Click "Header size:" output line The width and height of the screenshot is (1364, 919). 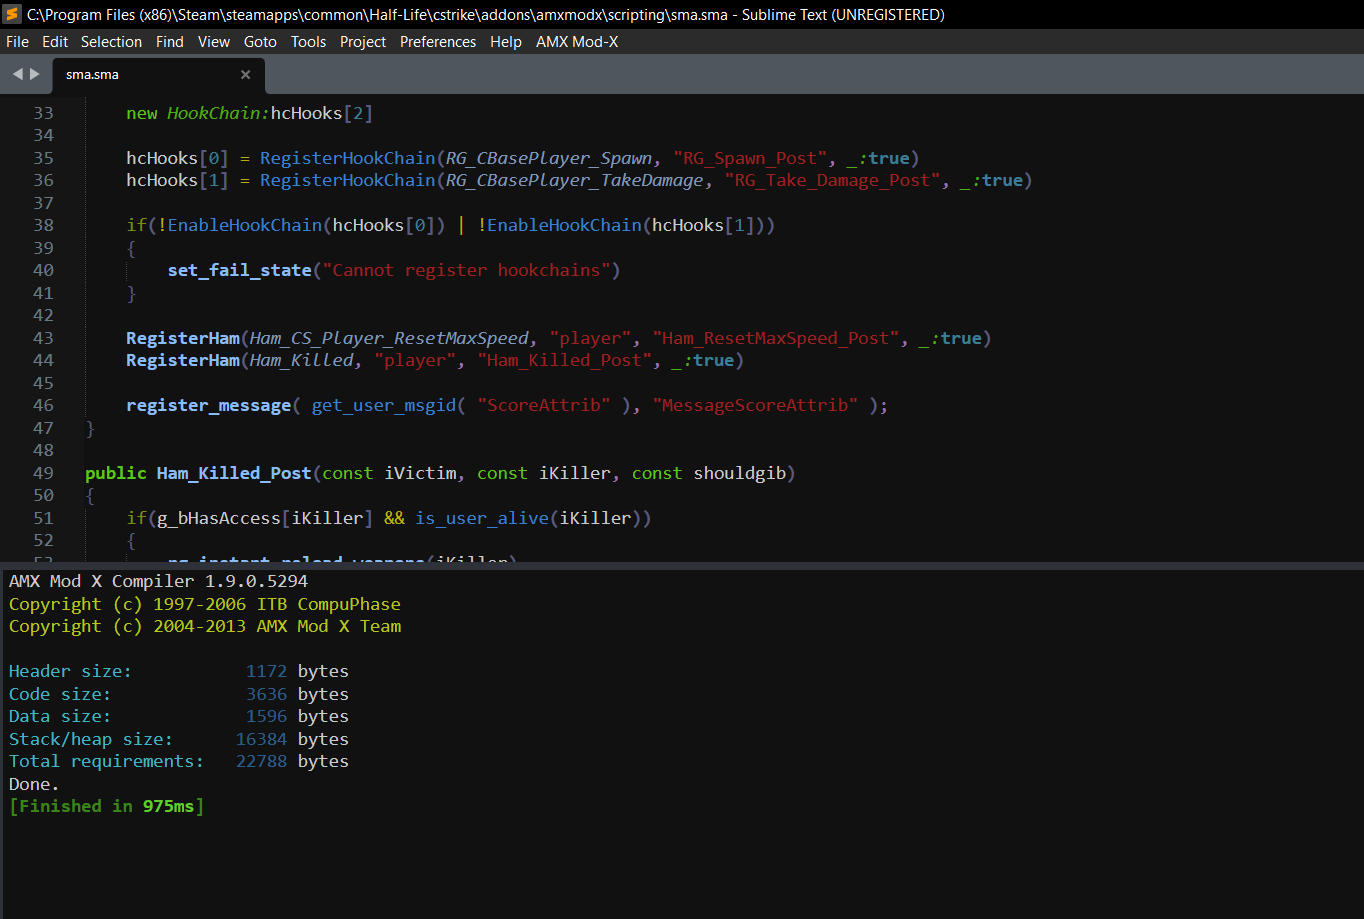178,671
